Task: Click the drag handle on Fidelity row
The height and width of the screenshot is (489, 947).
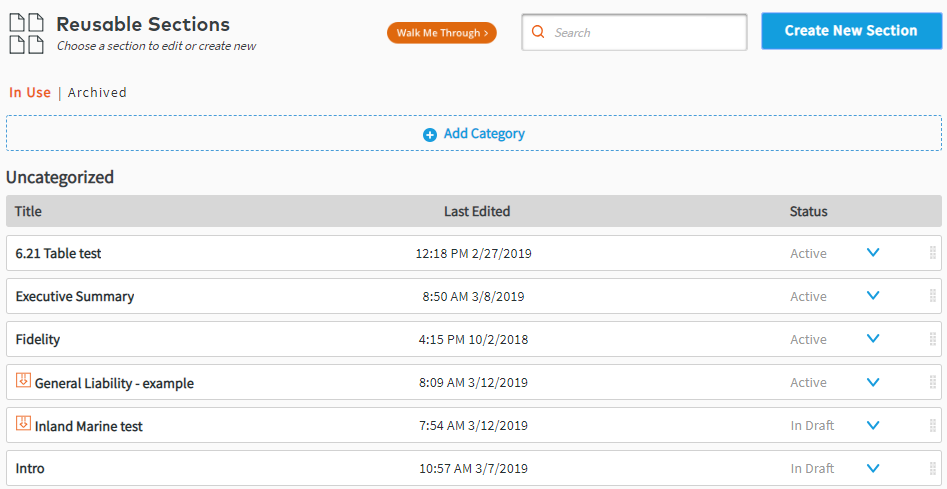Action: click(x=932, y=339)
